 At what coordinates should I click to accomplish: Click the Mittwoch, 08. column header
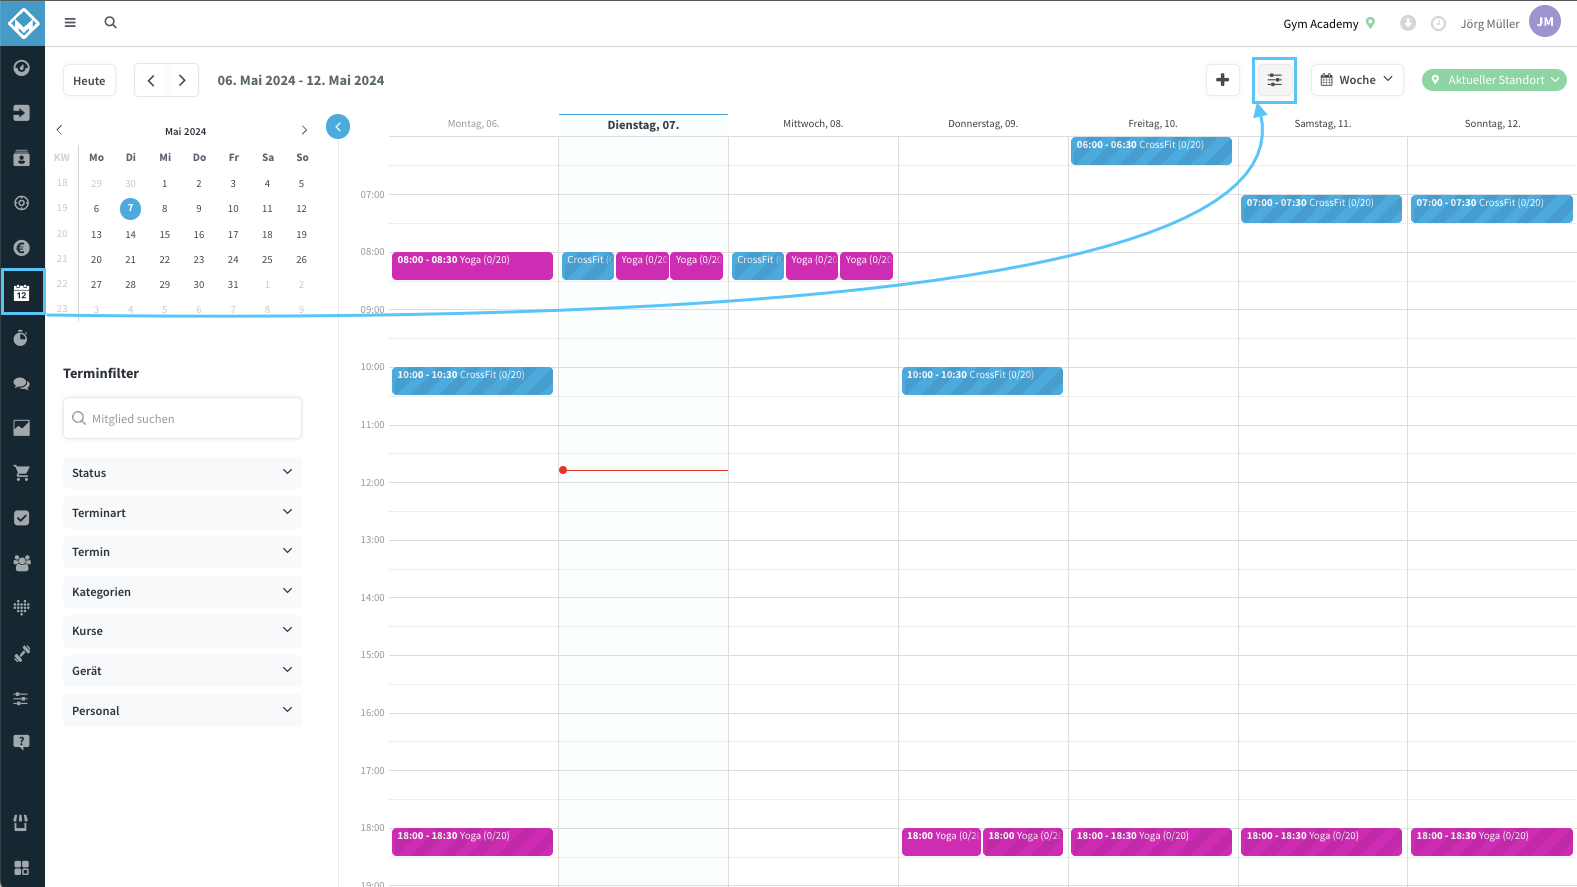(x=813, y=124)
